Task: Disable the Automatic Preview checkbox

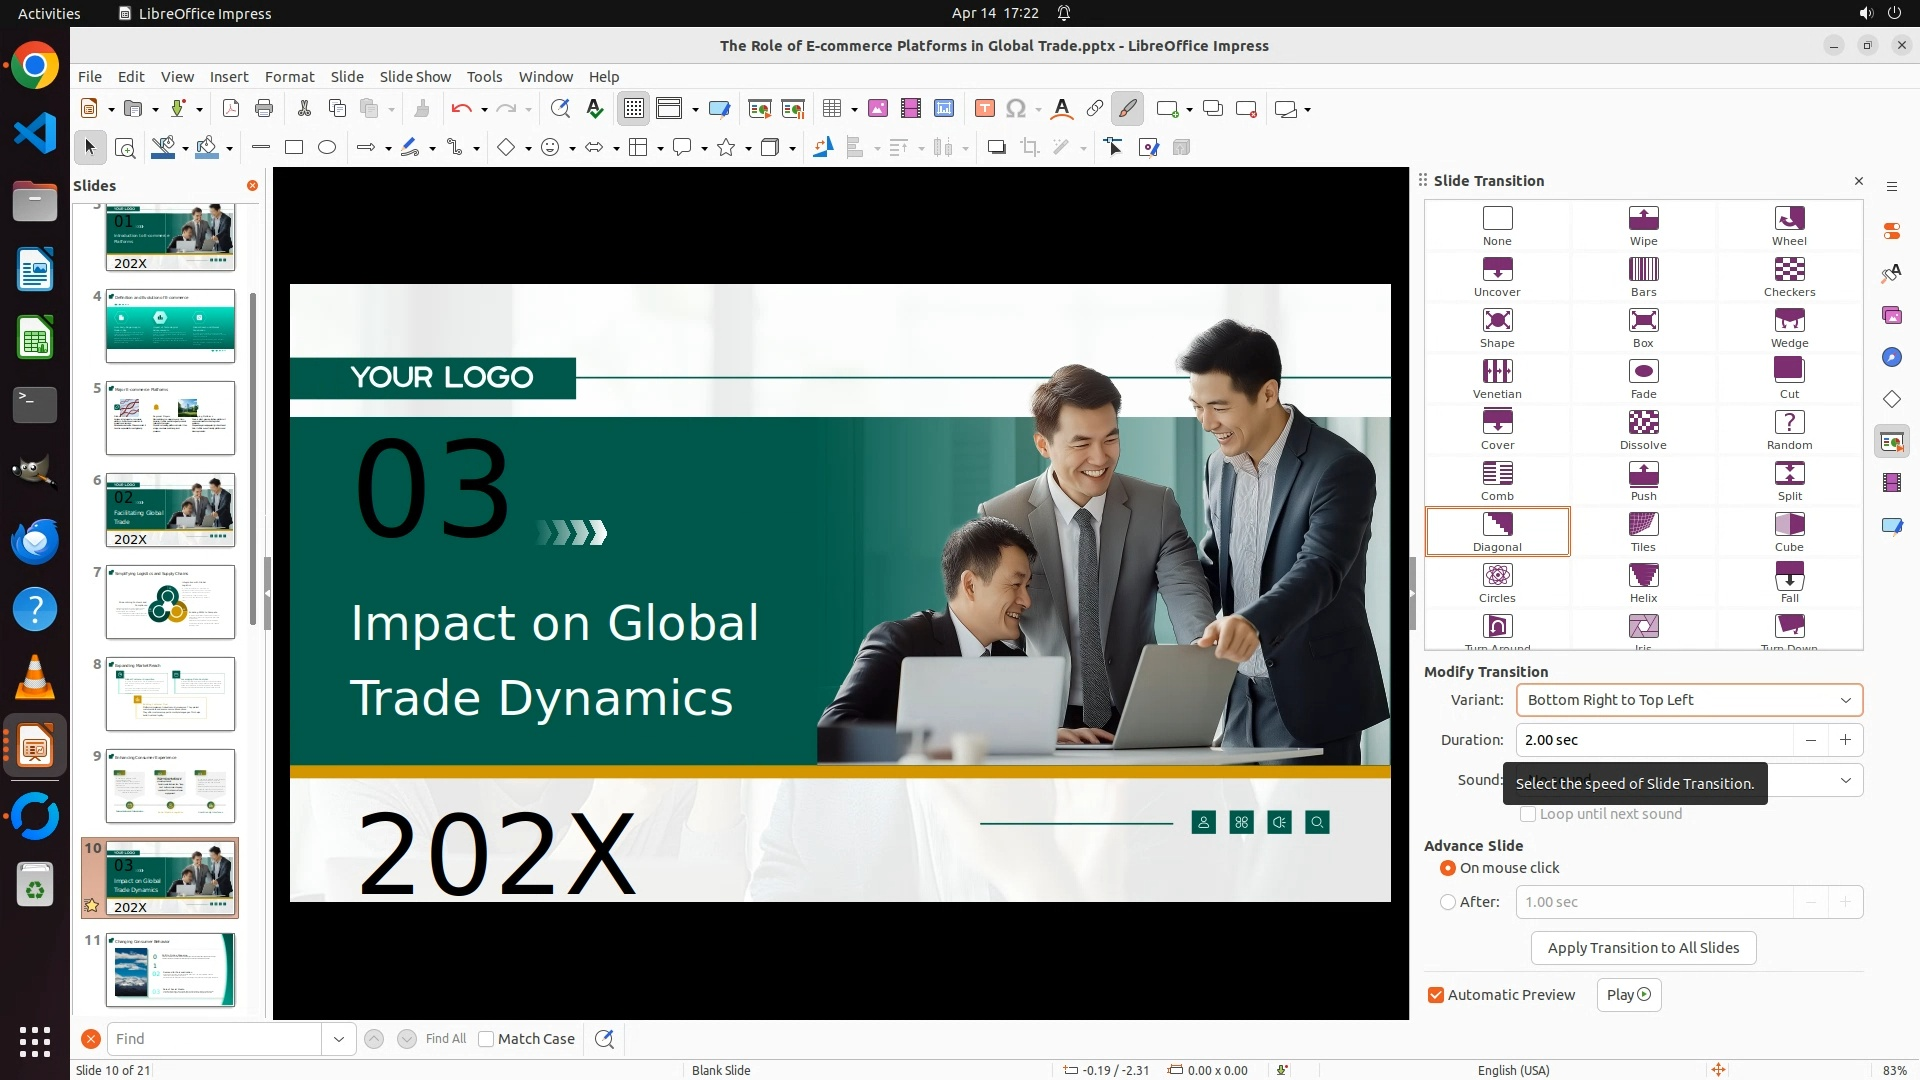Action: pos(1436,995)
